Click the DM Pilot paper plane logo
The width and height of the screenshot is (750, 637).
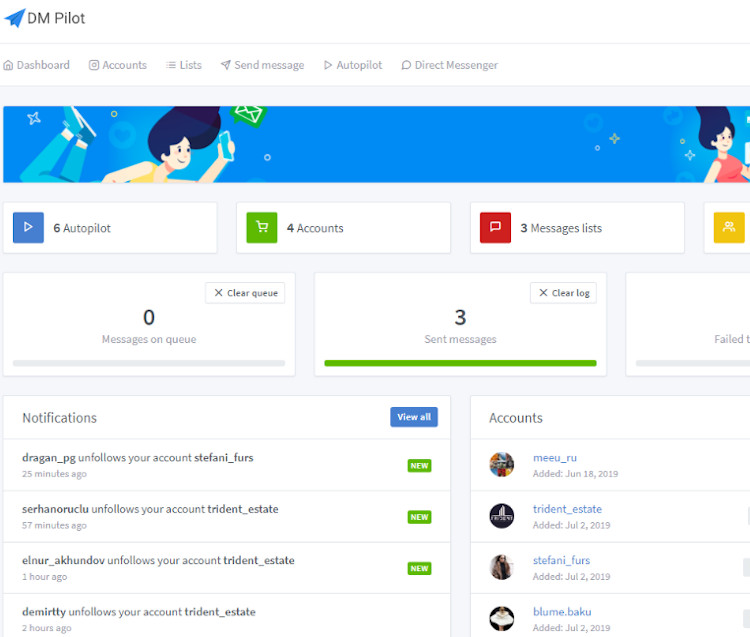coord(15,18)
